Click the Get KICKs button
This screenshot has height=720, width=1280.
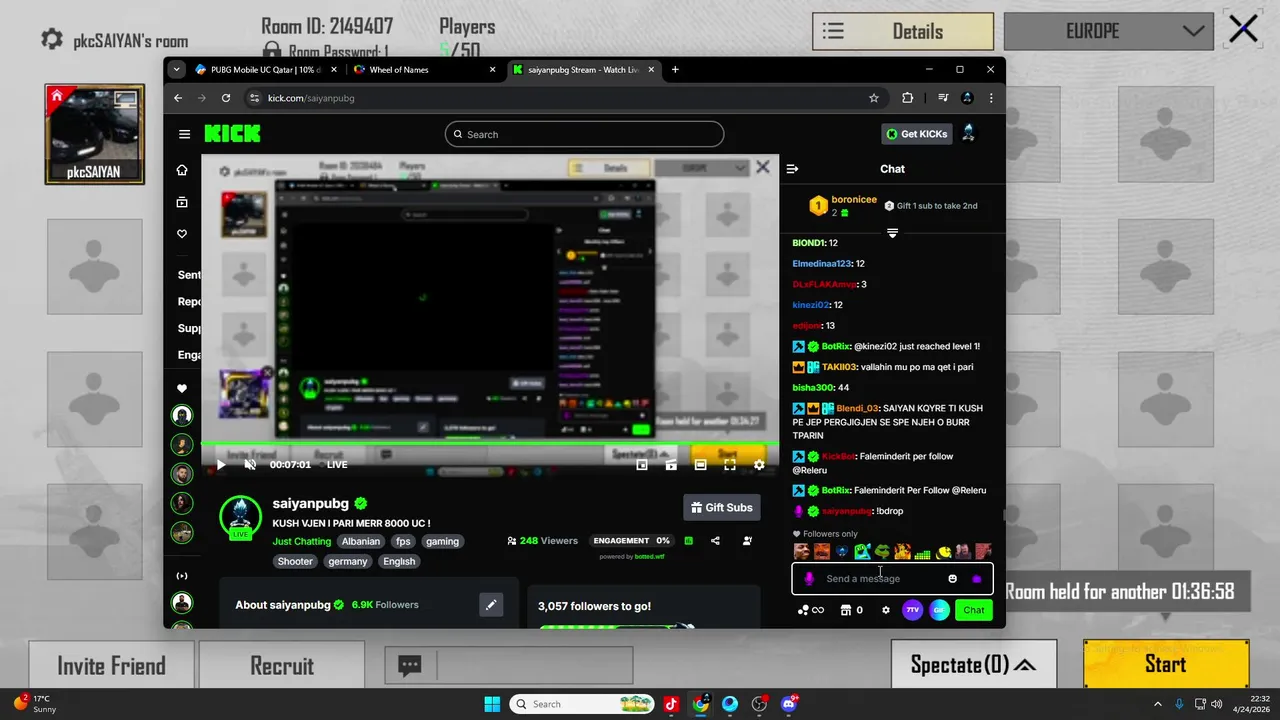coord(916,134)
